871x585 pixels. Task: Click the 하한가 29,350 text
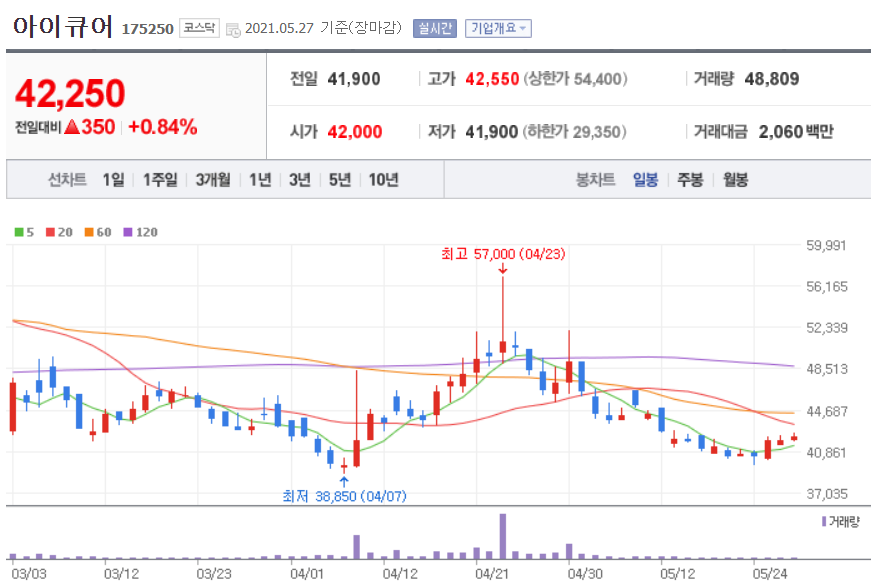[574, 132]
